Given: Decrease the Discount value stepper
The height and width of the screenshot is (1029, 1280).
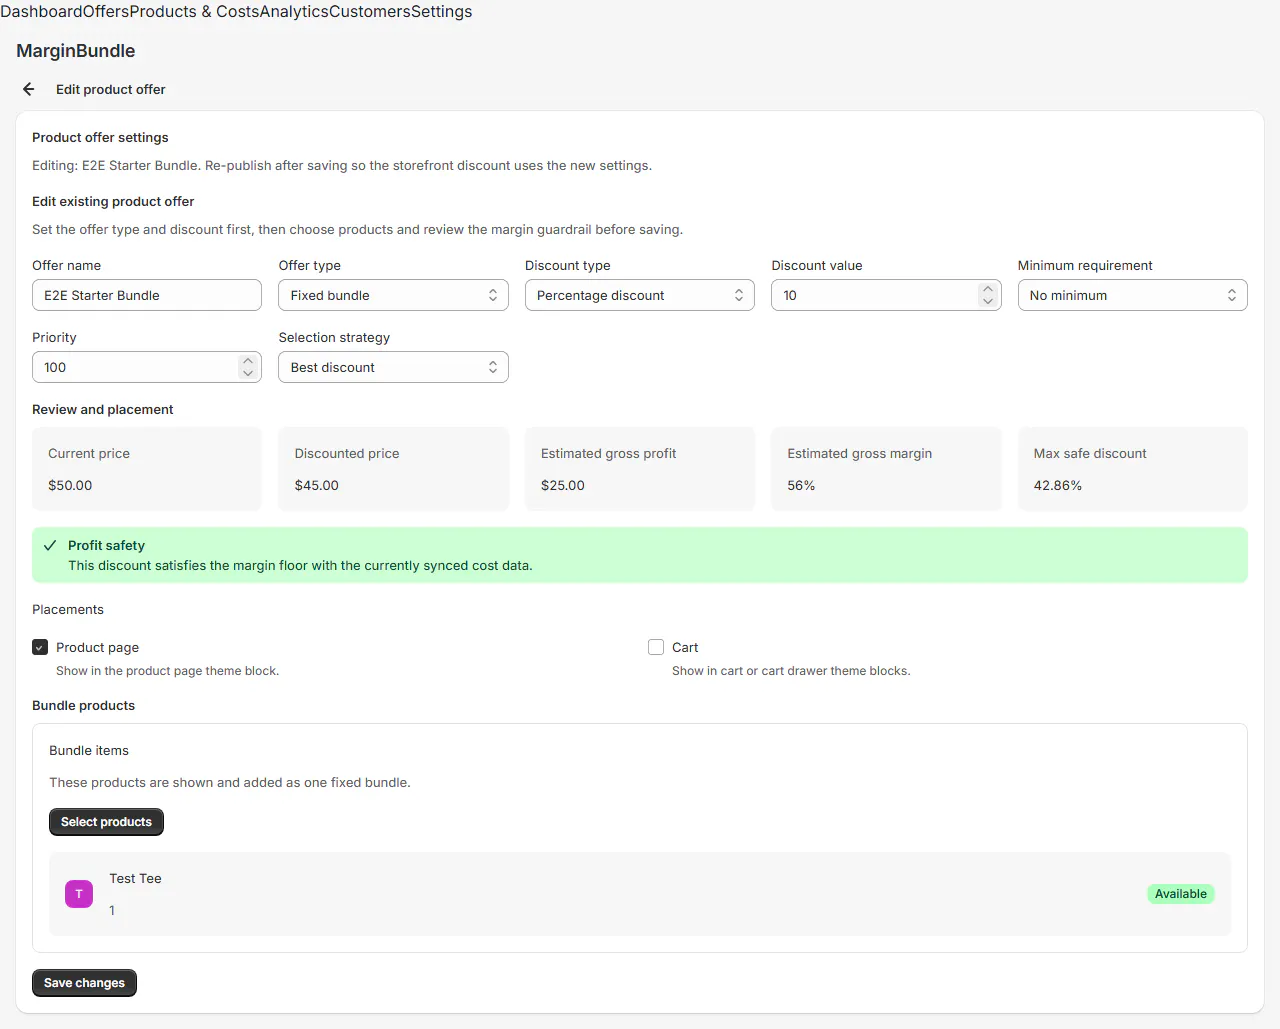Looking at the screenshot, I should tap(988, 301).
